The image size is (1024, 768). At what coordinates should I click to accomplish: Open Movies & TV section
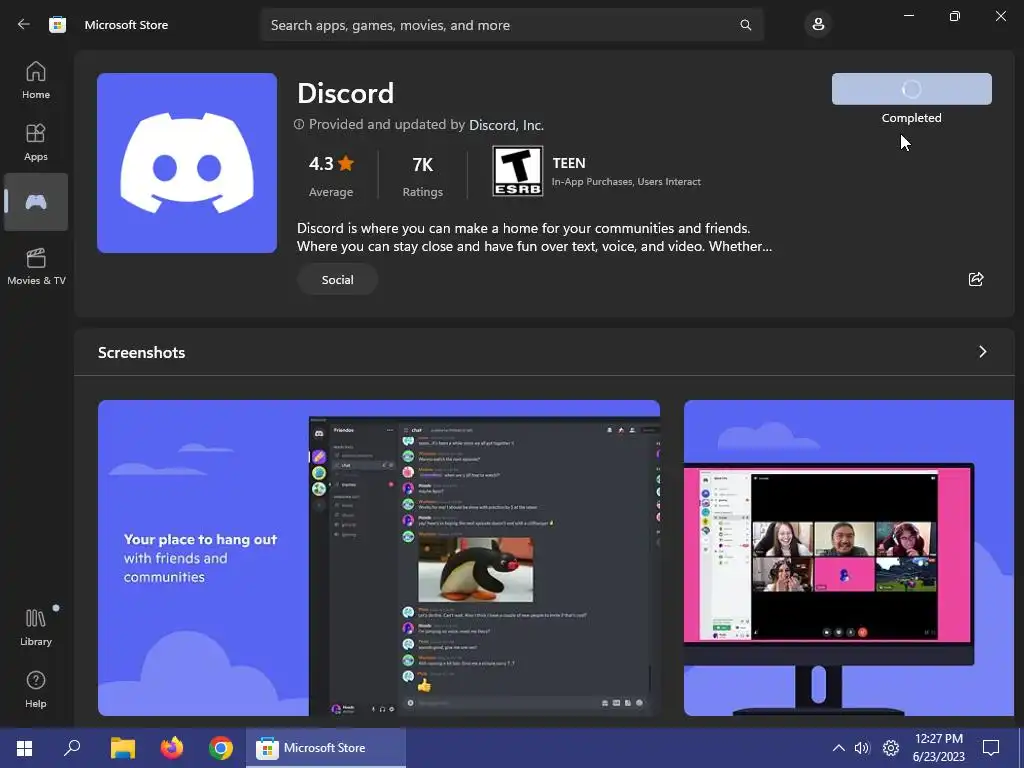[36, 266]
